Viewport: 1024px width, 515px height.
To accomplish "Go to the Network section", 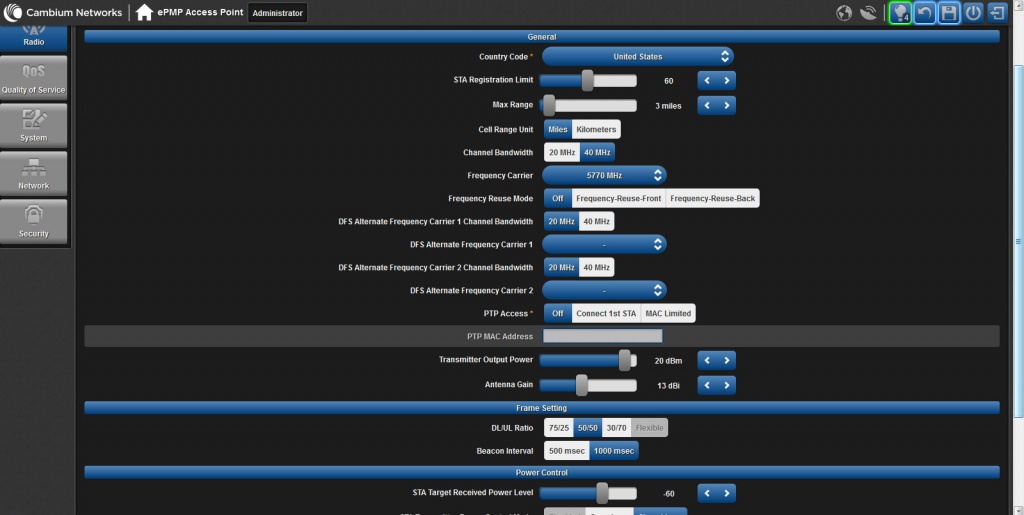I will 33,173.
